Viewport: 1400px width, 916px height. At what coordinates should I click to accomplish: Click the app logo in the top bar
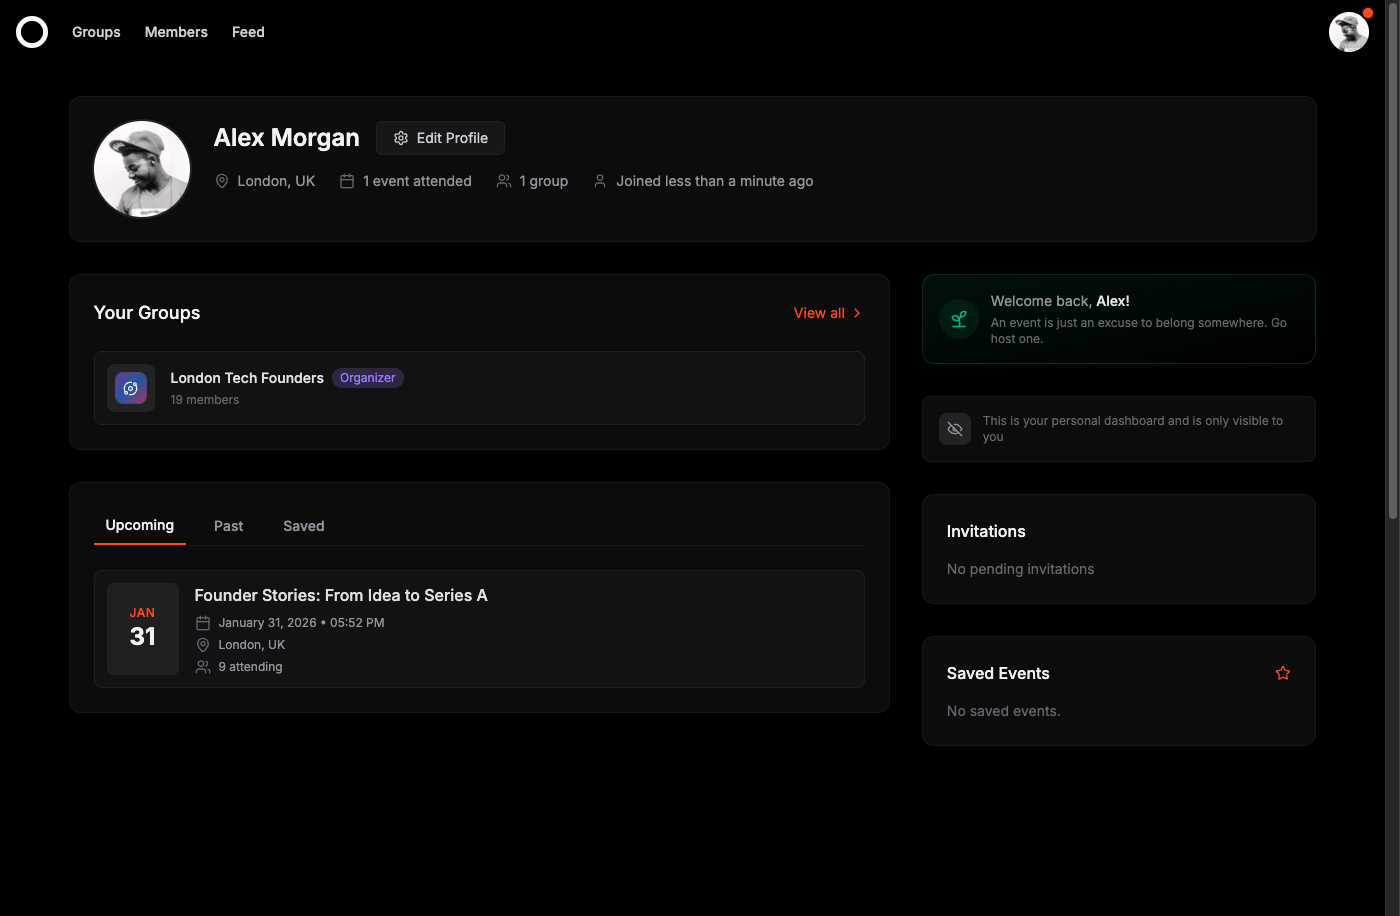point(31,31)
